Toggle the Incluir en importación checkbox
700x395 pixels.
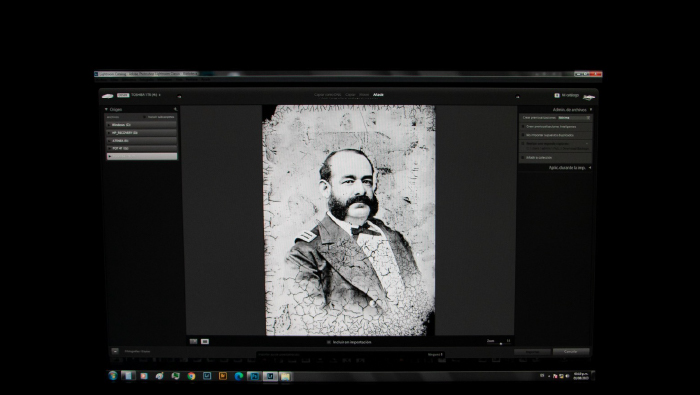coord(329,342)
